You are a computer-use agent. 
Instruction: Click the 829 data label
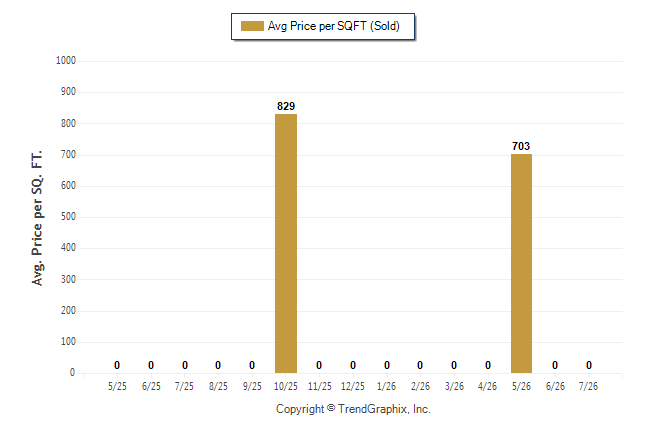click(x=286, y=106)
